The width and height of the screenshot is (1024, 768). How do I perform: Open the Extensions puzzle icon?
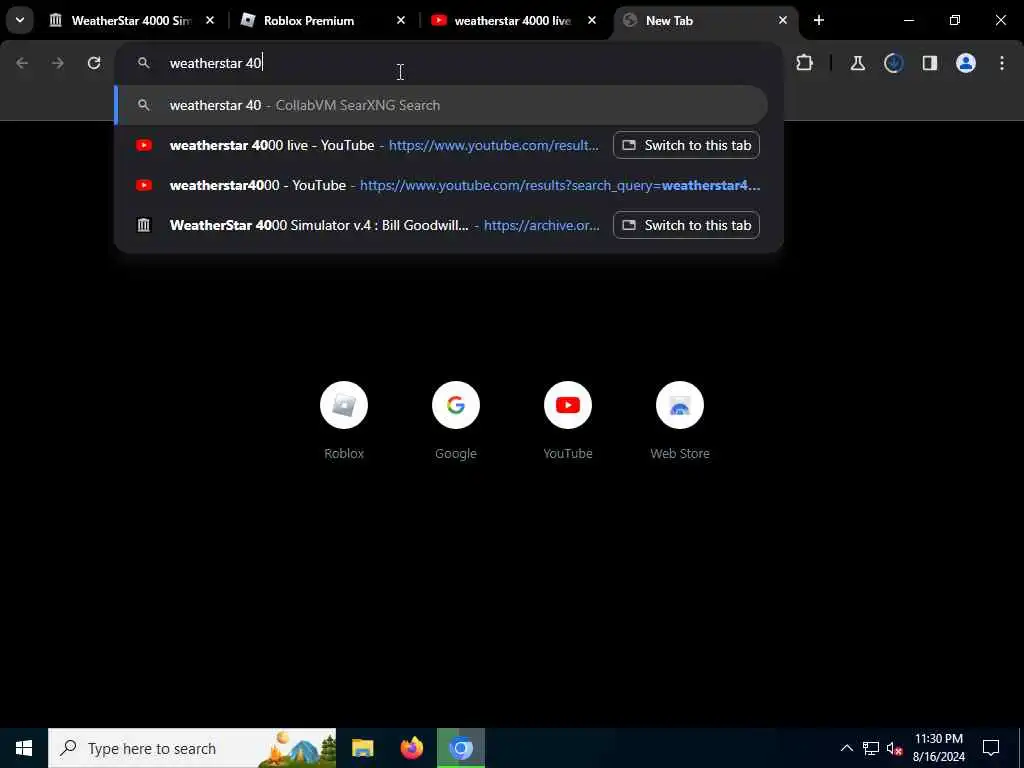pyautogui.click(x=805, y=63)
